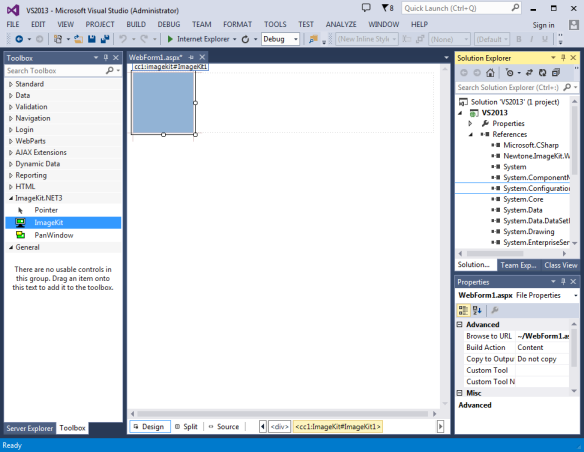Viewport: 584px width, 452px height.
Task: Click the Quick Launch search field
Action: [461, 8]
